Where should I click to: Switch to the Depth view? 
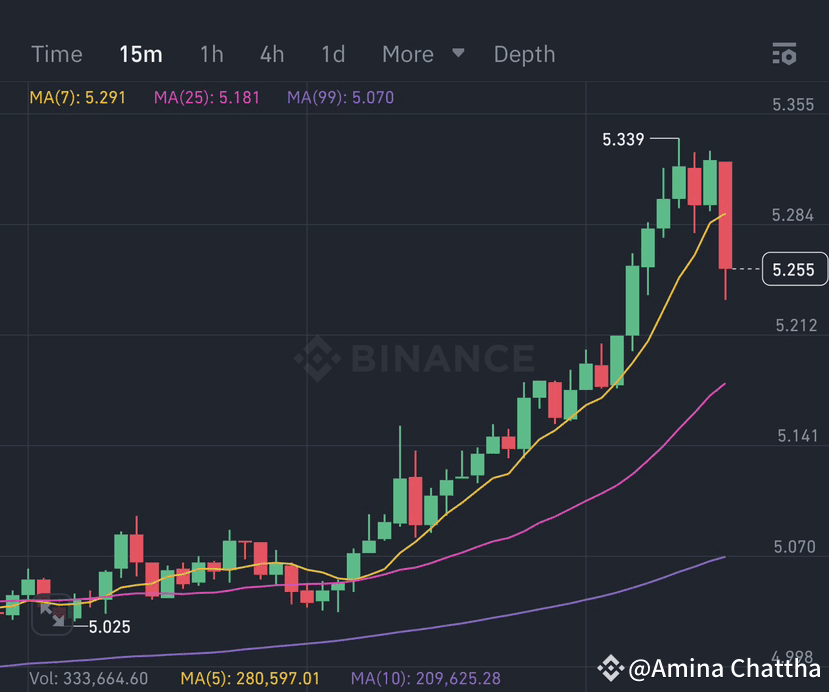point(524,55)
